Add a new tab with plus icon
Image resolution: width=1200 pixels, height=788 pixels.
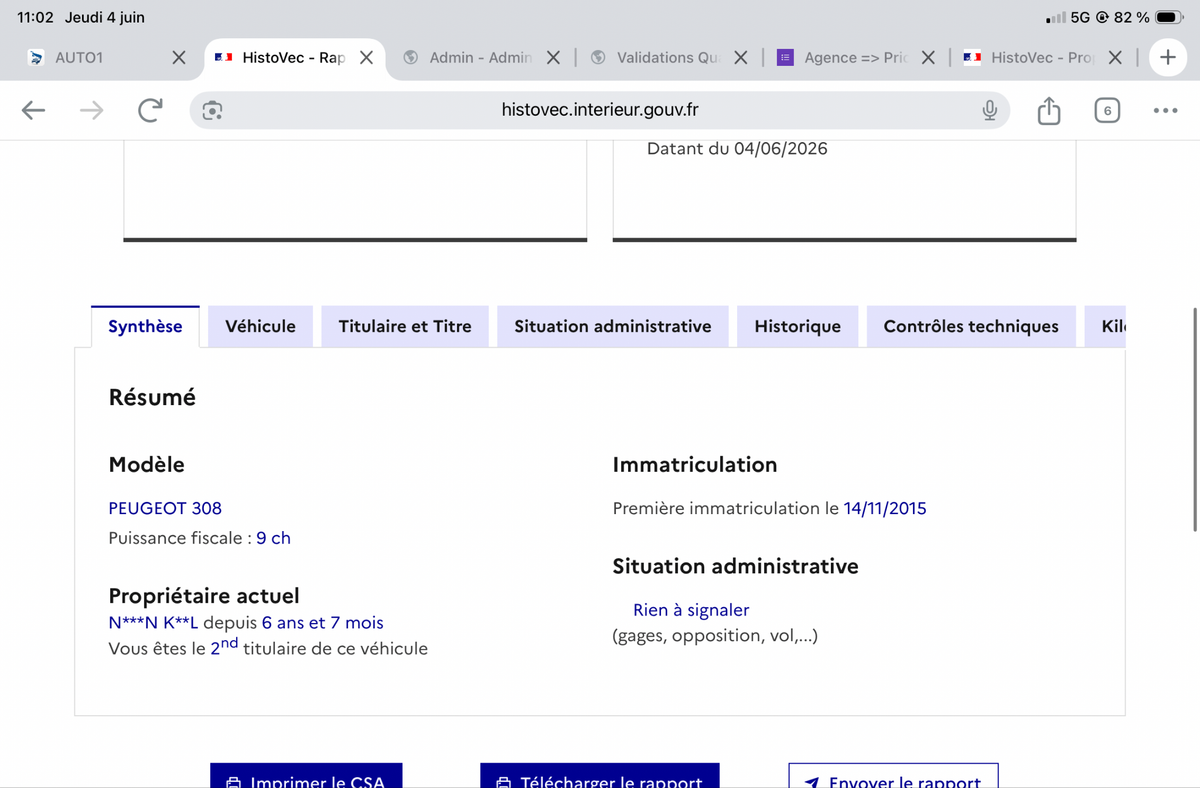tap(1168, 57)
